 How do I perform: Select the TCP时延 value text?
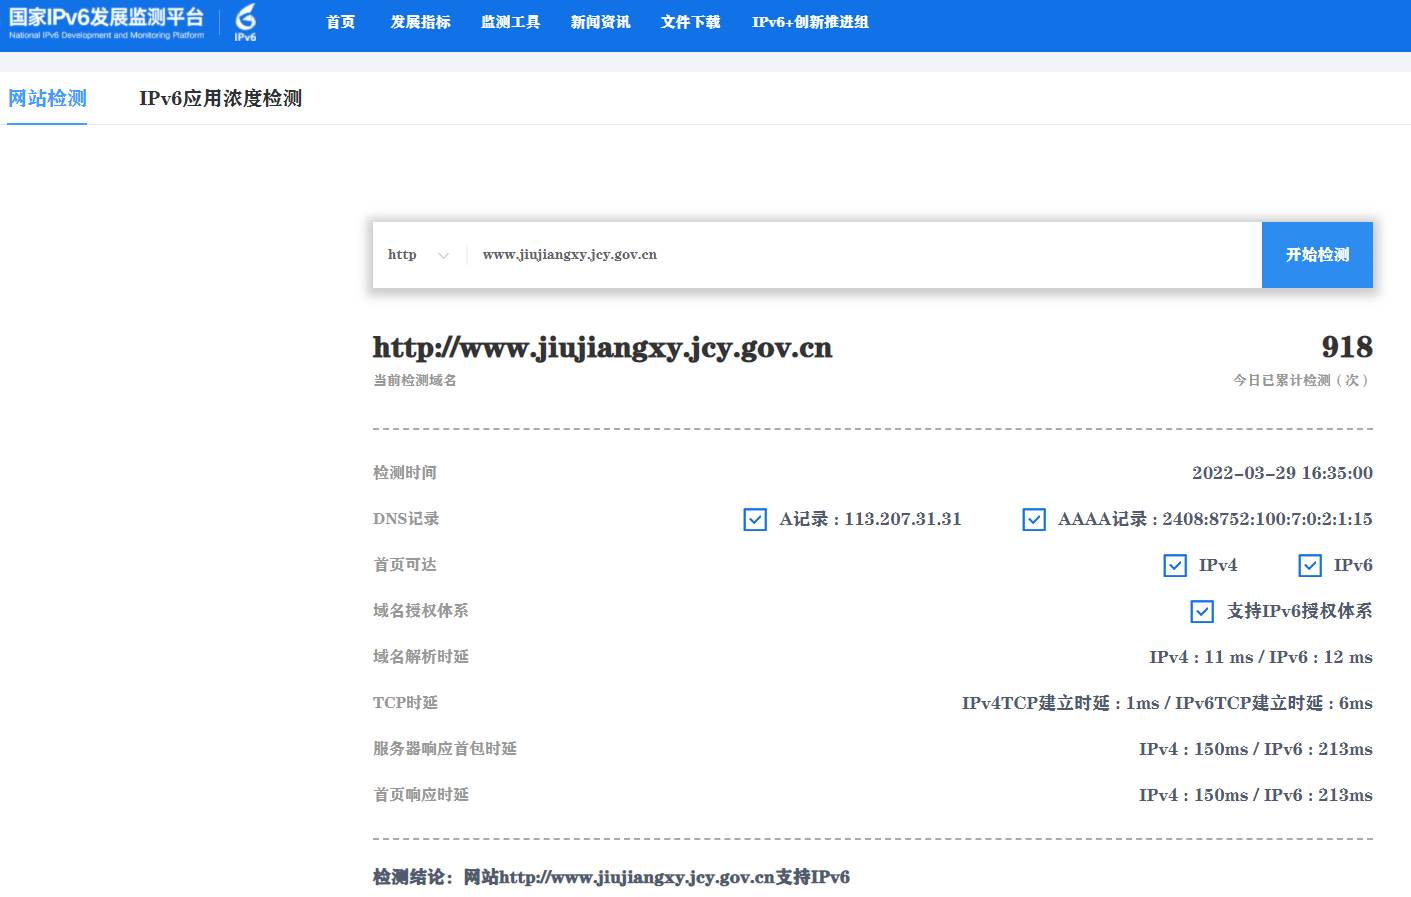(x=1167, y=703)
